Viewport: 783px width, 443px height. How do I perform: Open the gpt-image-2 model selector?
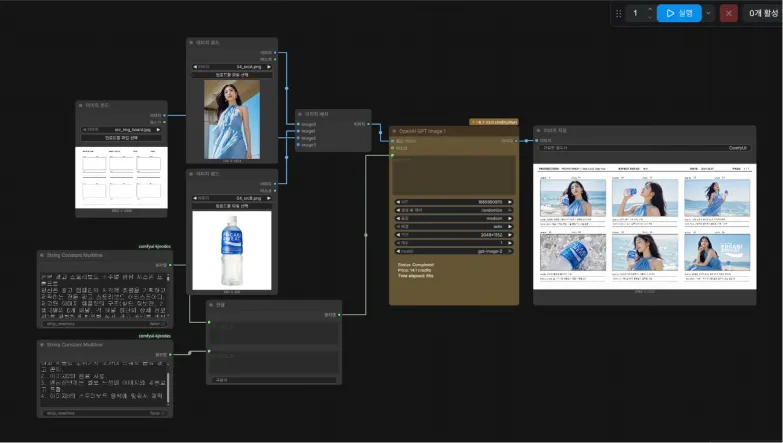[x=454, y=251]
